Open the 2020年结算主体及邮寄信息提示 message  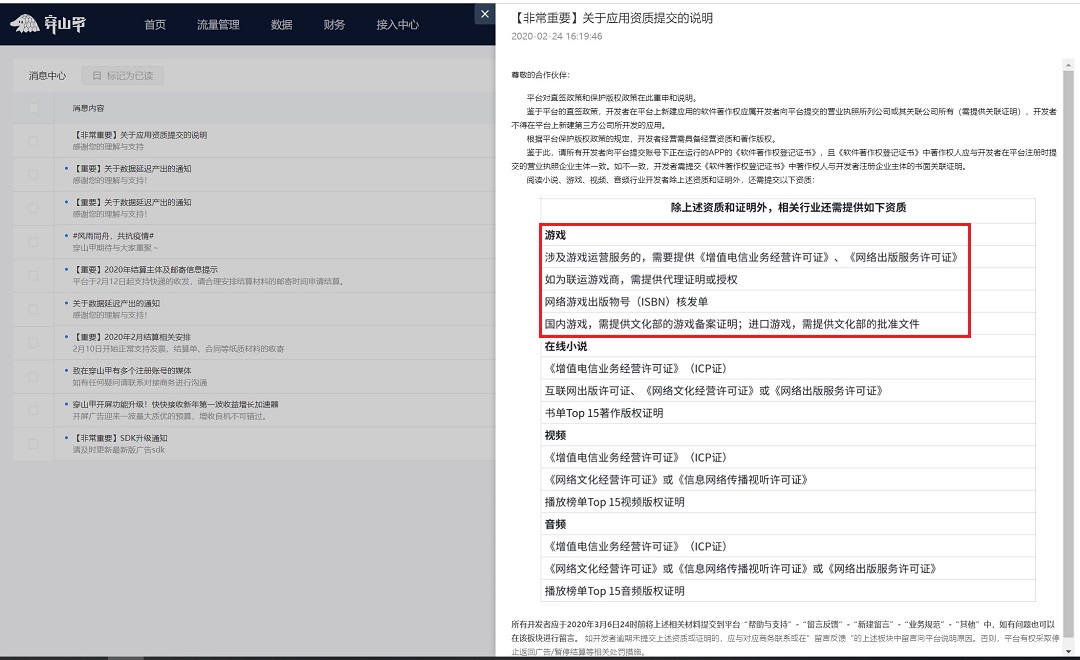tap(145, 270)
